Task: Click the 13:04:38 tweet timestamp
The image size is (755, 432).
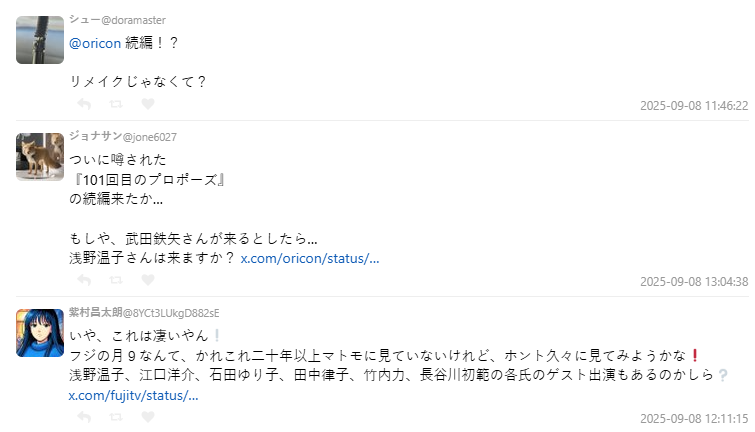Action: tap(694, 282)
